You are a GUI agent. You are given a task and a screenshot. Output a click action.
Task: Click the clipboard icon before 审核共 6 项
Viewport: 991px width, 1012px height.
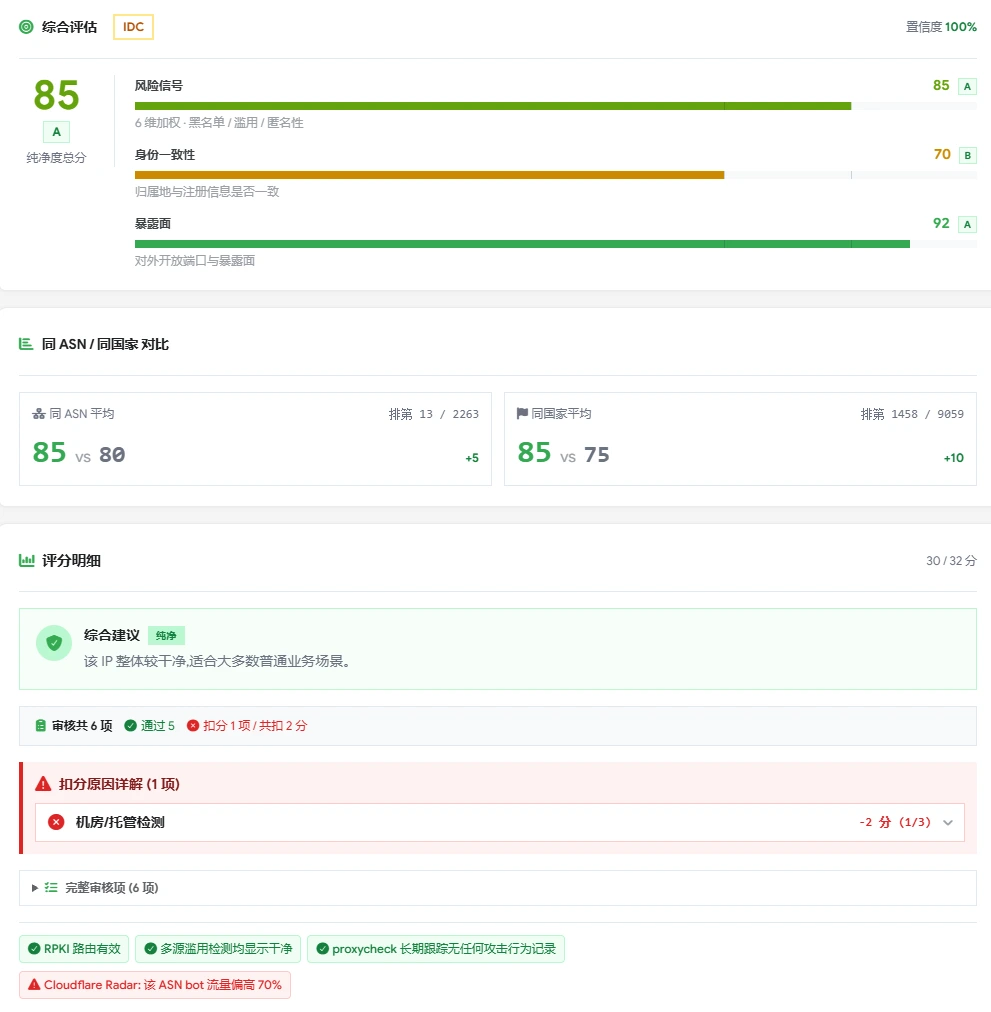point(41,725)
